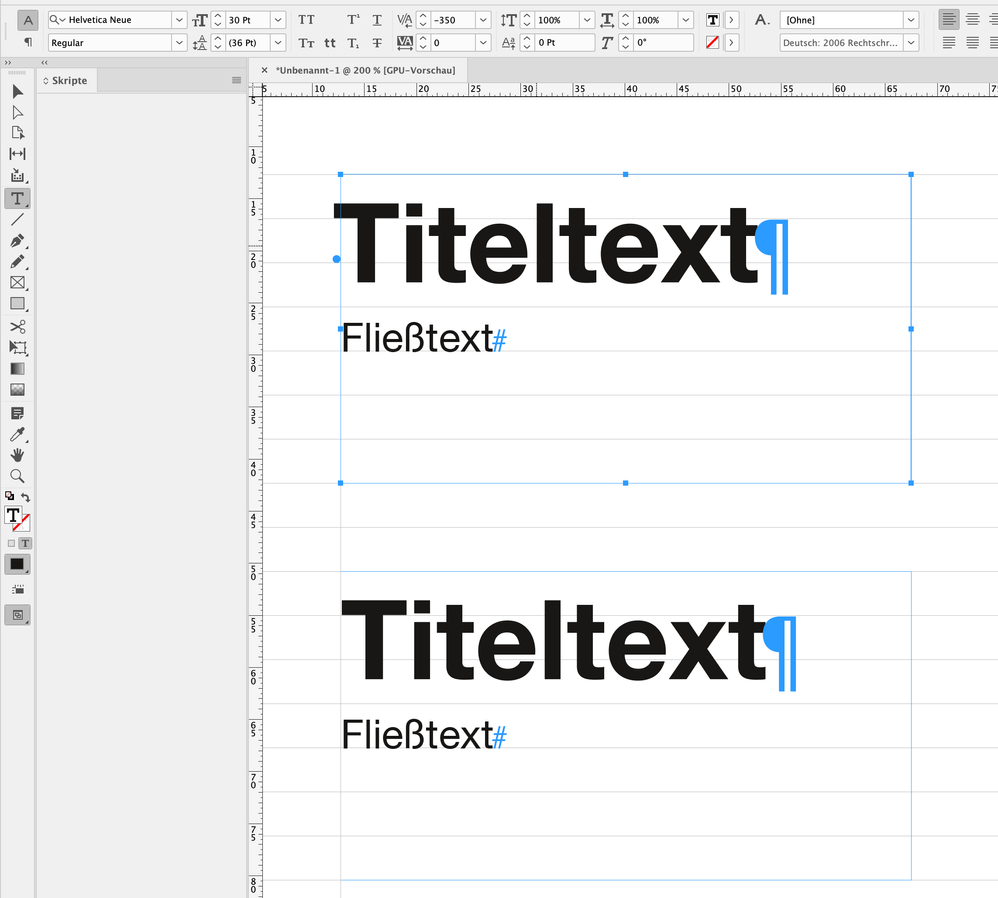Screen dimensions: 998x898
Task: Open leading (36 Pt) dropdown
Action: pos(278,43)
